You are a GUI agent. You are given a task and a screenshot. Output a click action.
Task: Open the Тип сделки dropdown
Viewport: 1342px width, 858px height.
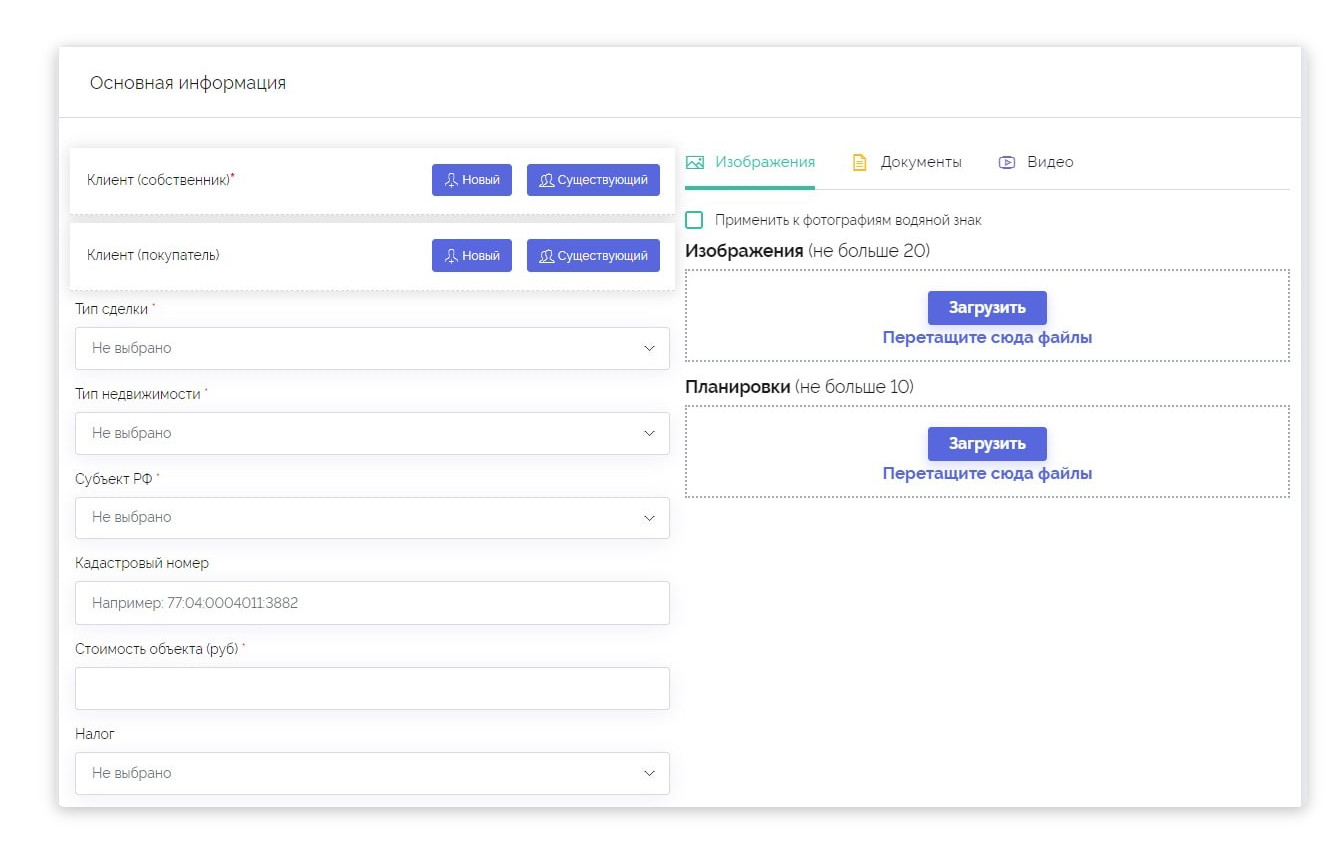click(x=372, y=348)
